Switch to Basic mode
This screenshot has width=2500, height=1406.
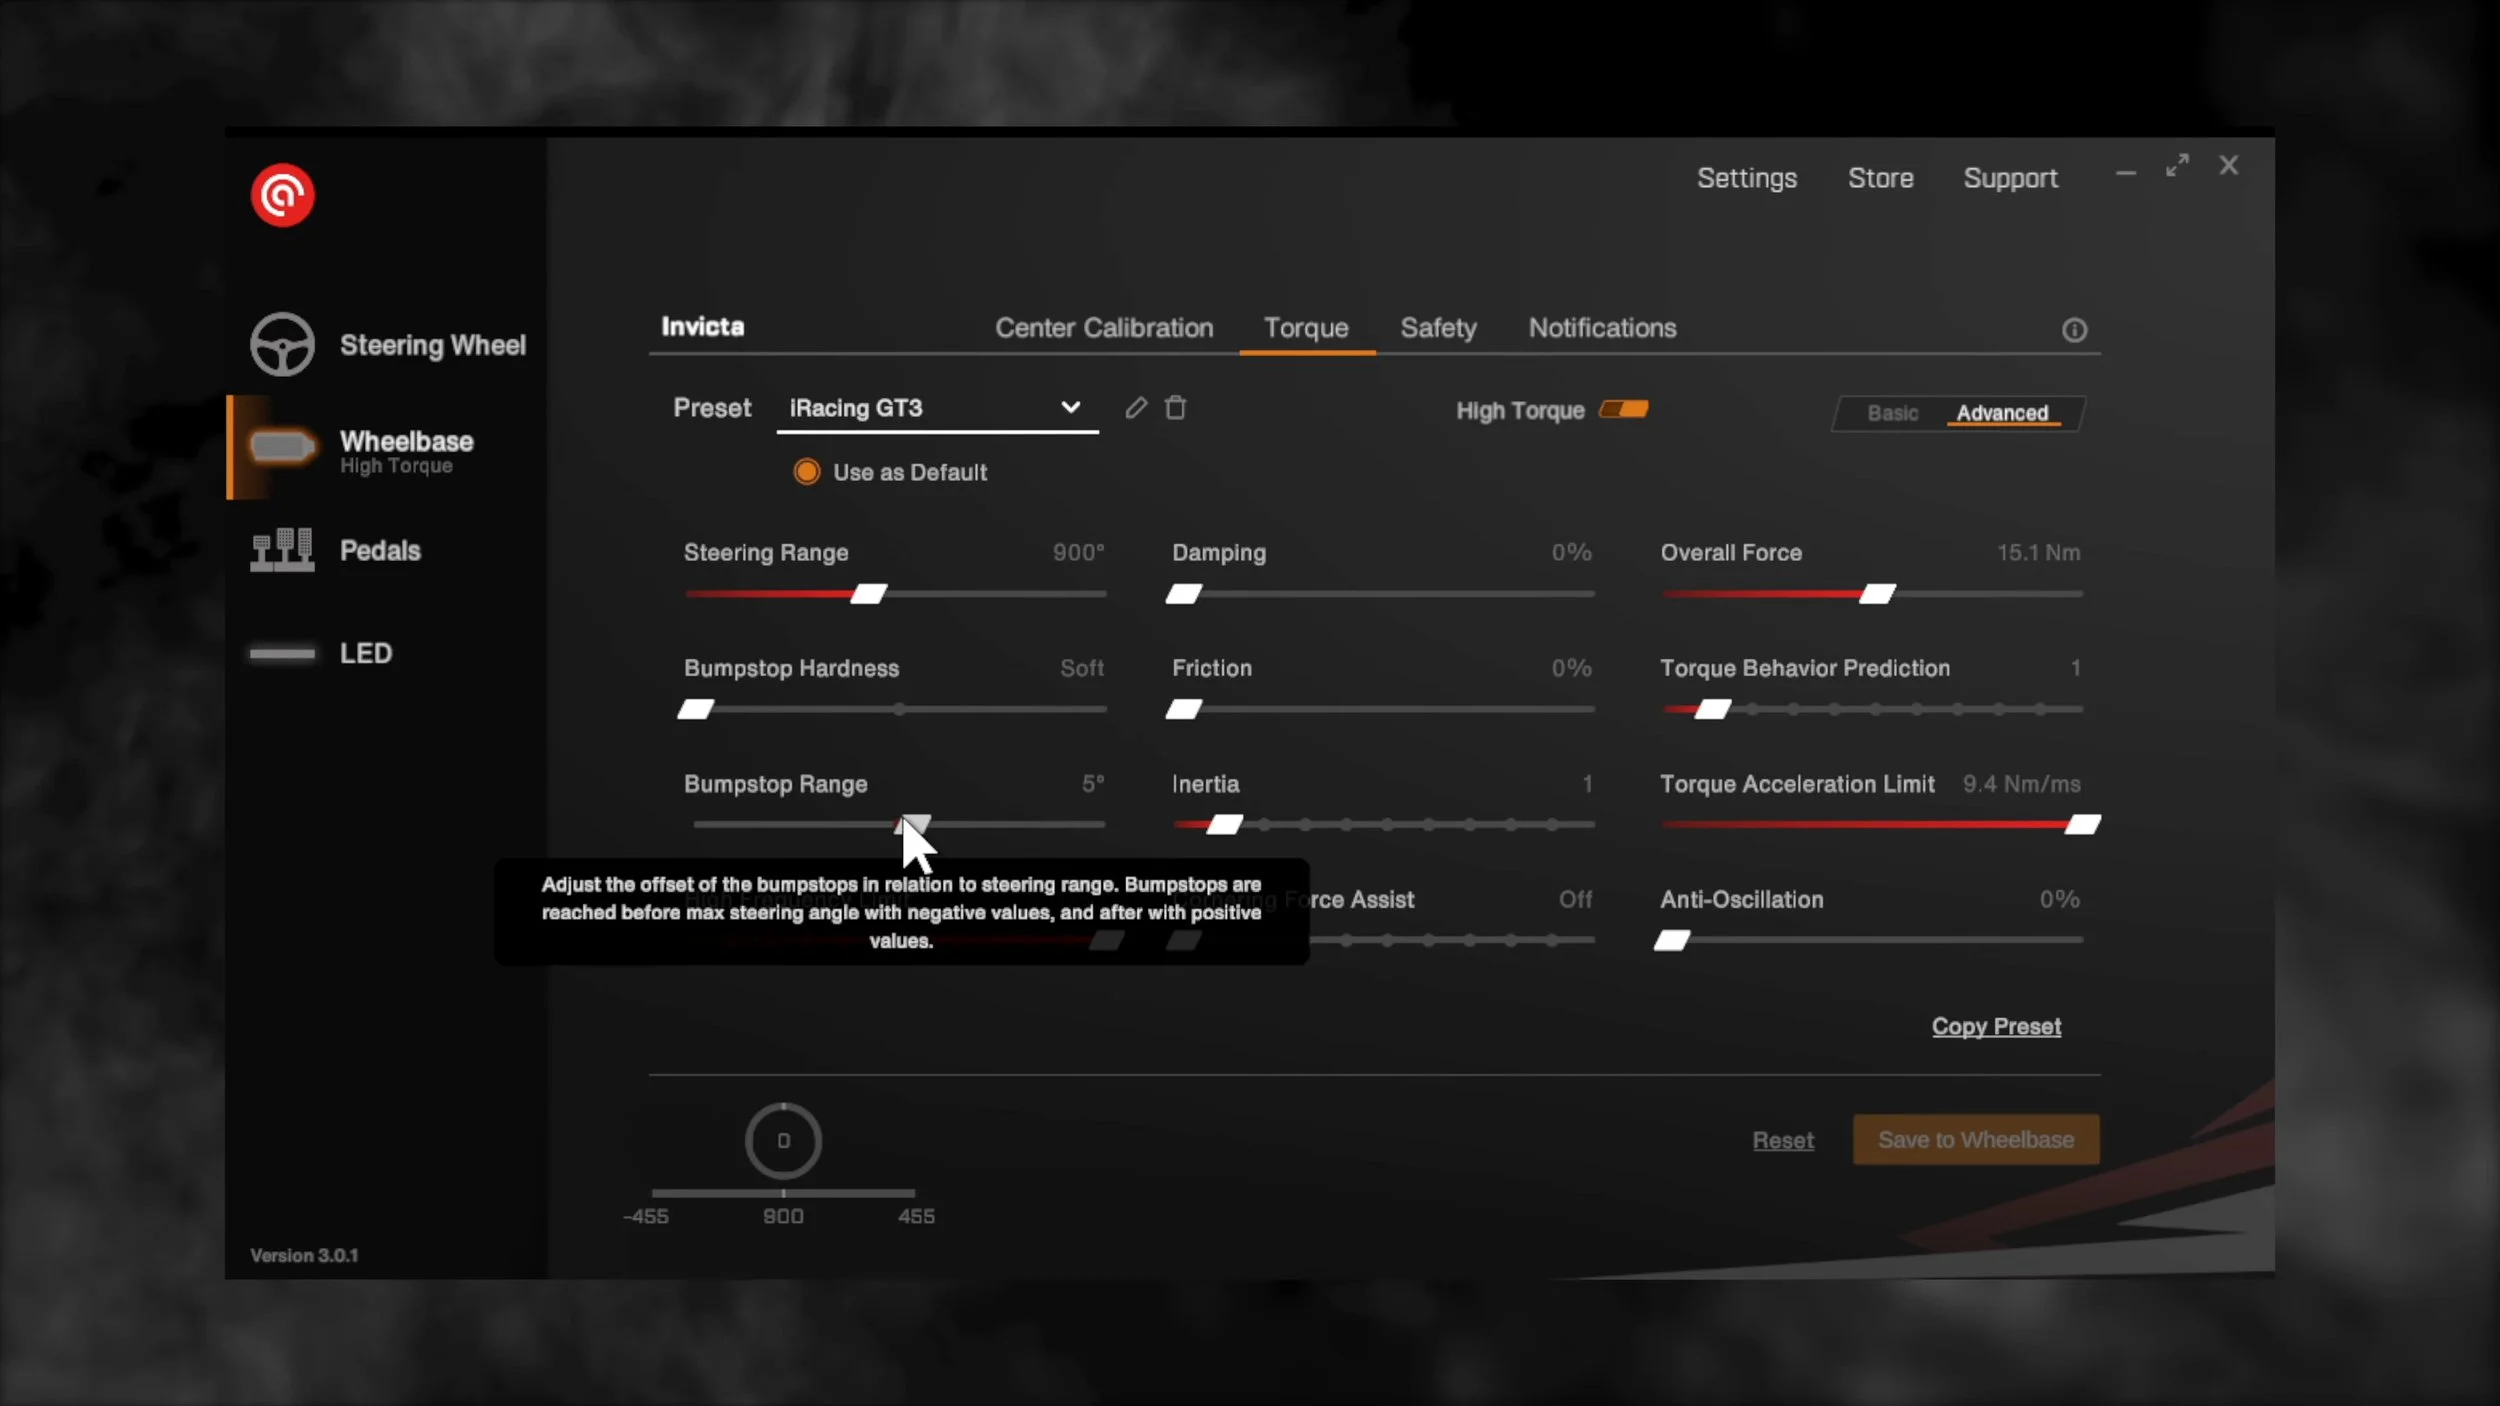1893,413
